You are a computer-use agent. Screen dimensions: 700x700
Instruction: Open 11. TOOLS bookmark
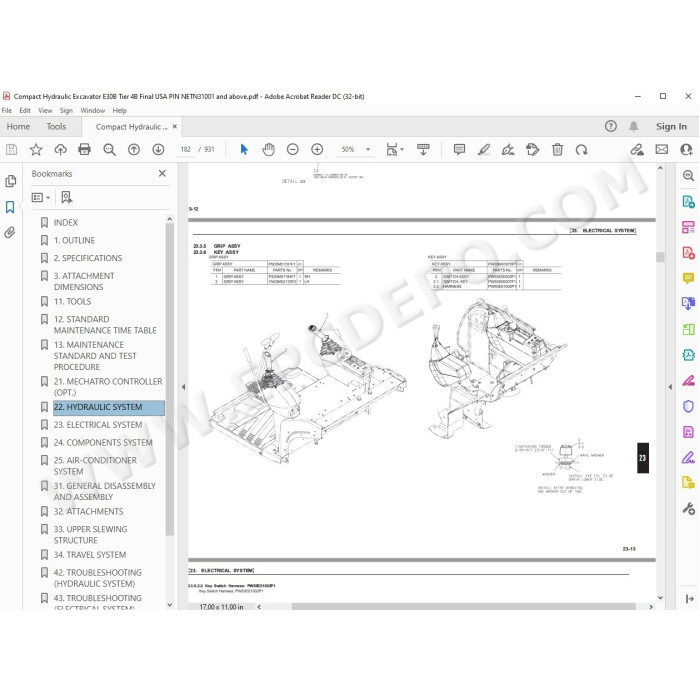pyautogui.click(x=72, y=302)
